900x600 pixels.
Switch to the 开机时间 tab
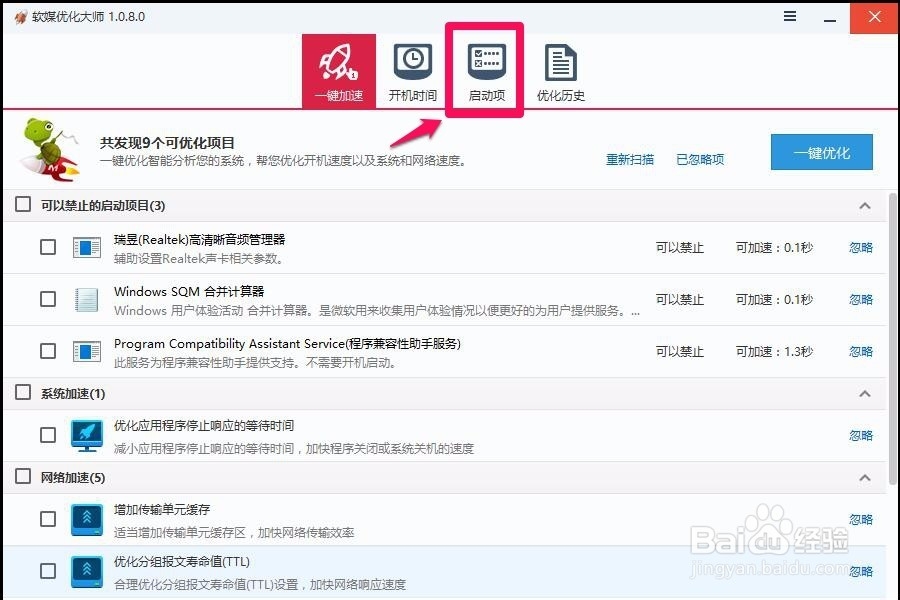pyautogui.click(x=413, y=71)
